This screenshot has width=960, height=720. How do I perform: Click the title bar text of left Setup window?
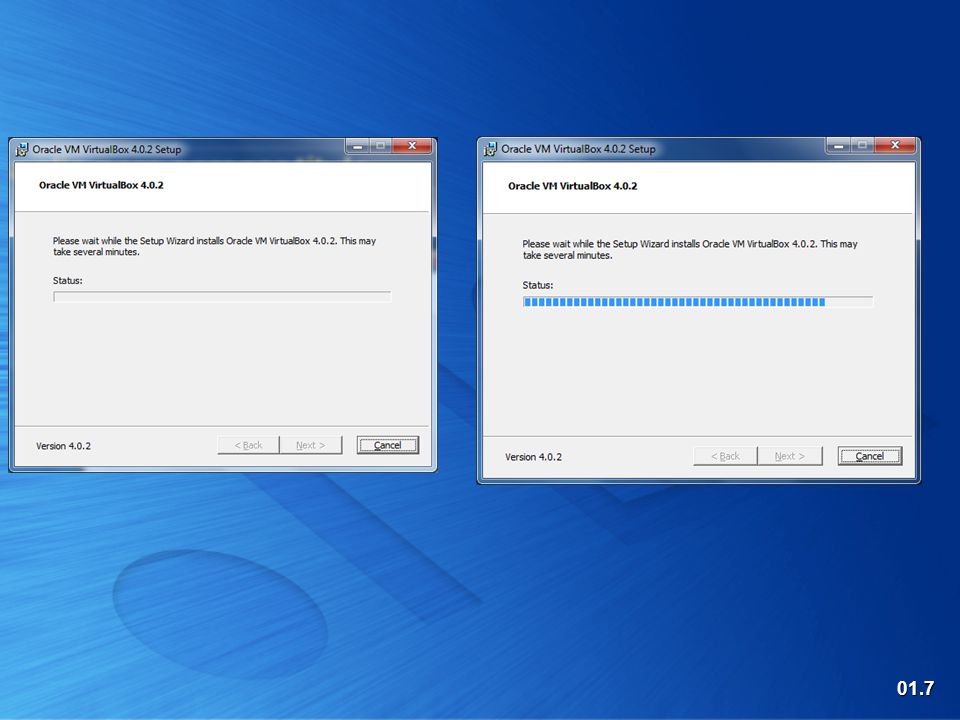(x=107, y=149)
